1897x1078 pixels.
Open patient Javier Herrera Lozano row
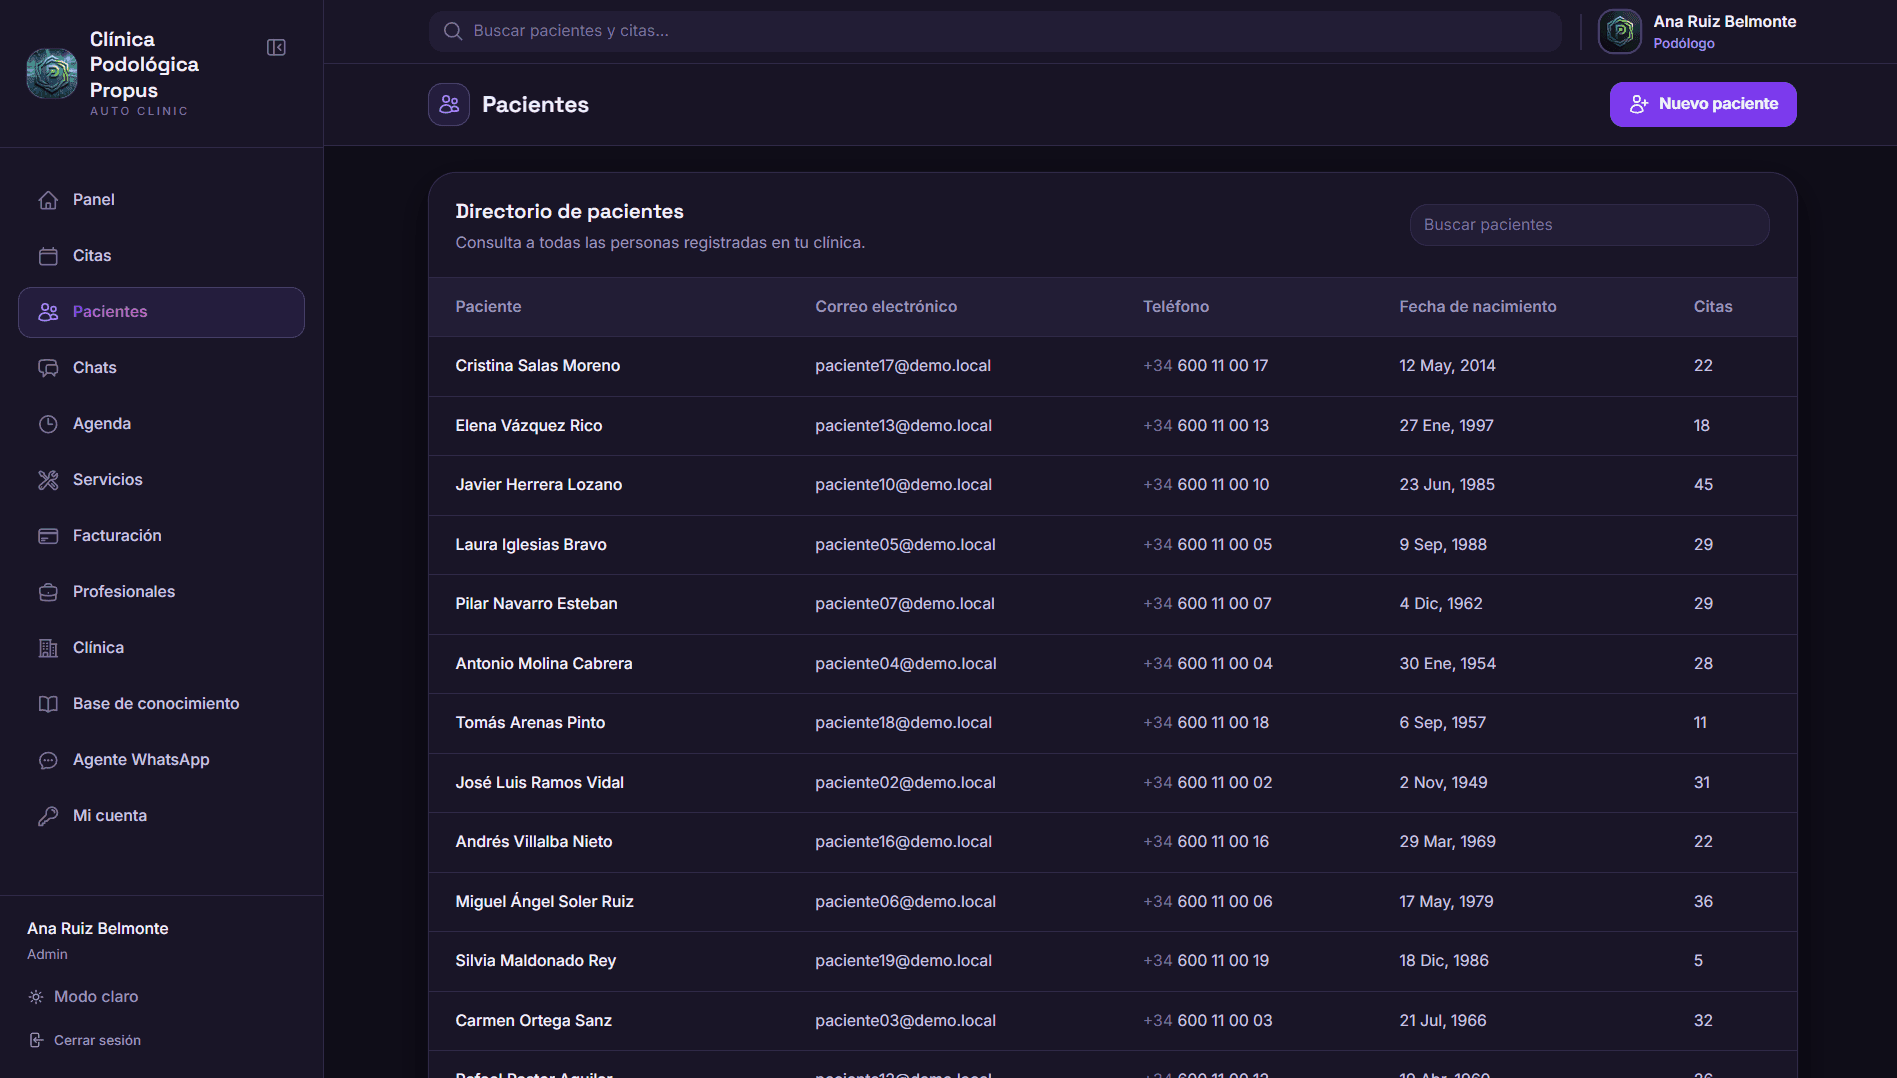[1112, 485]
